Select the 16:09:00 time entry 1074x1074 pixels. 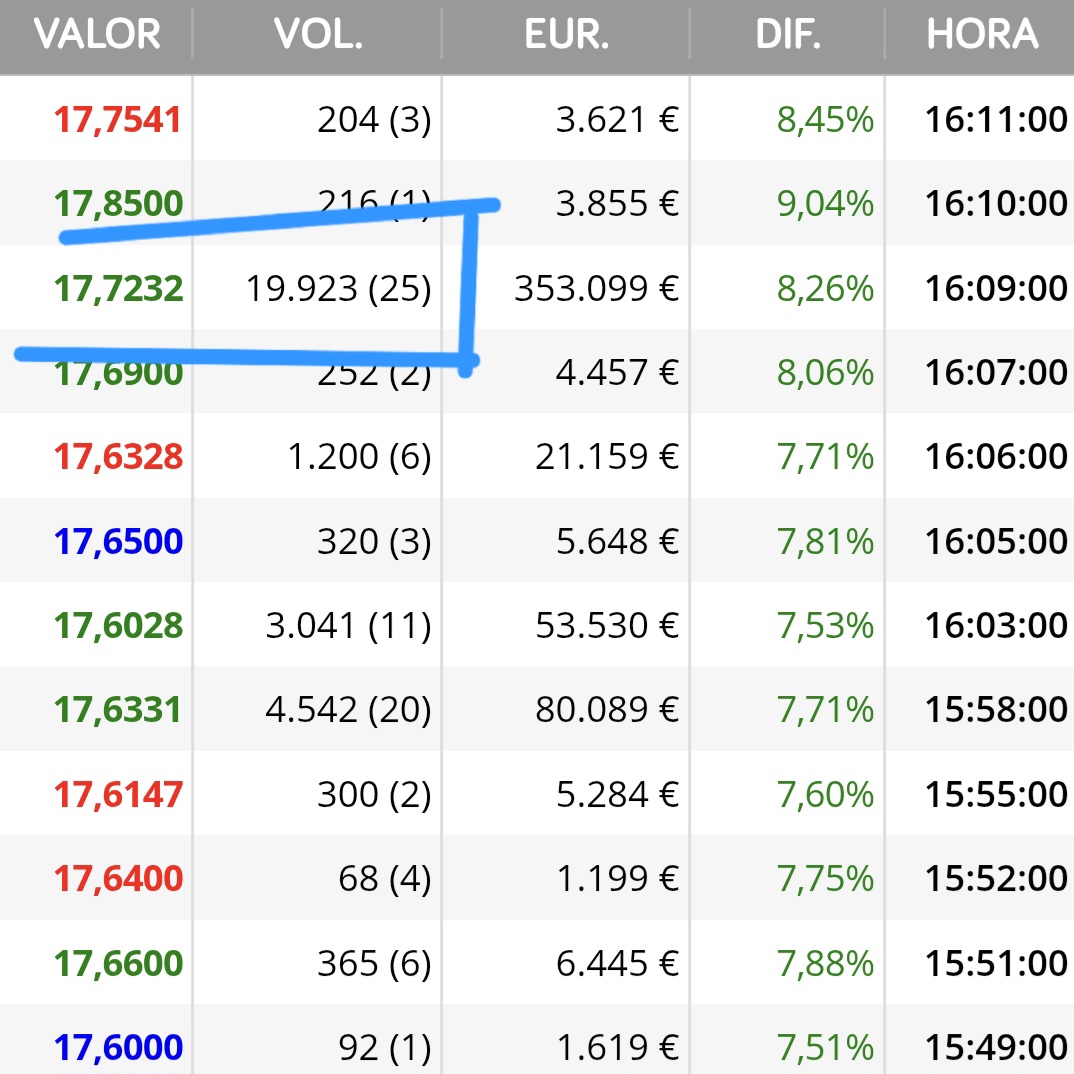(x=996, y=288)
